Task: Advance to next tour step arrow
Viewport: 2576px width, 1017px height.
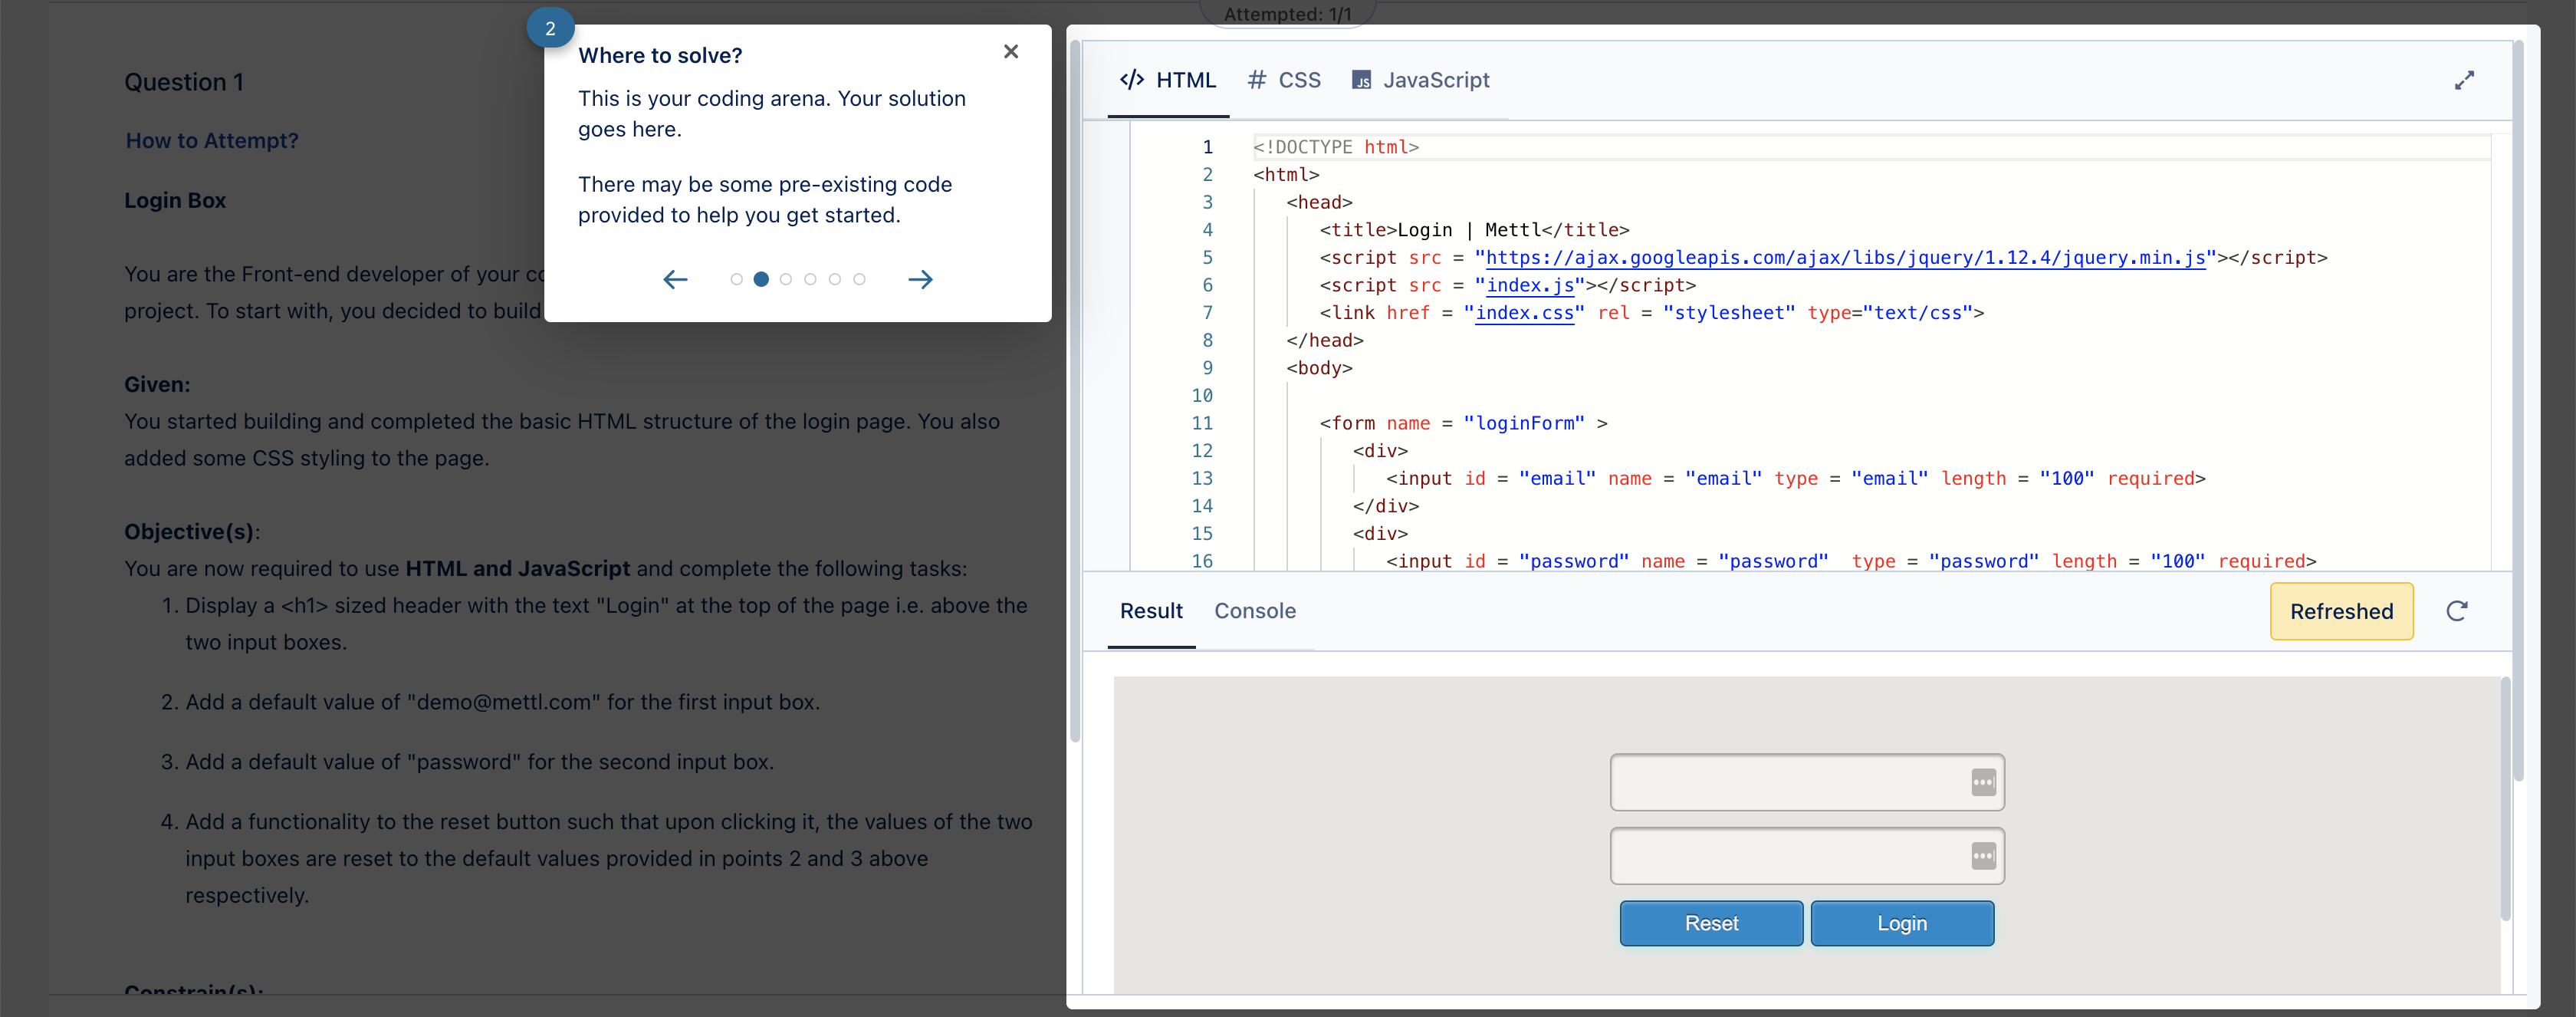Action: 920,279
